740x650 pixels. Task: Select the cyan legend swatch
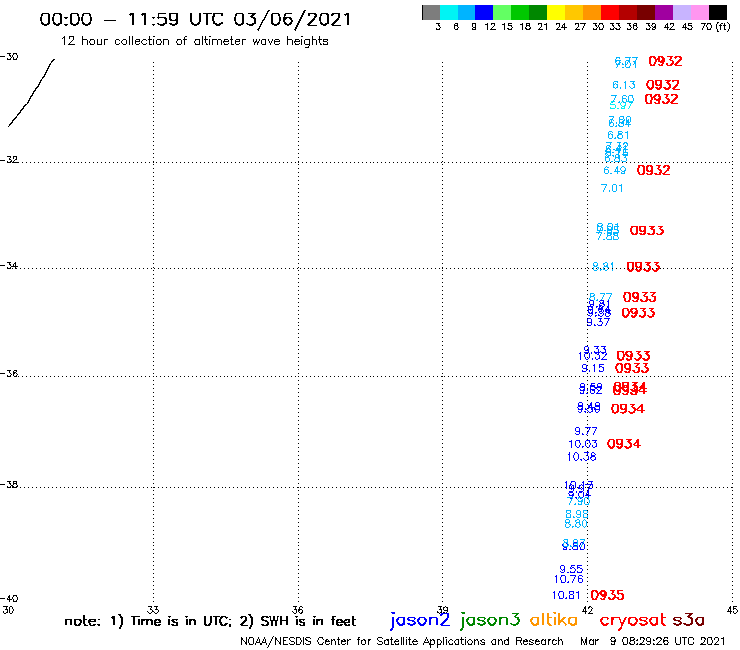(449, 12)
